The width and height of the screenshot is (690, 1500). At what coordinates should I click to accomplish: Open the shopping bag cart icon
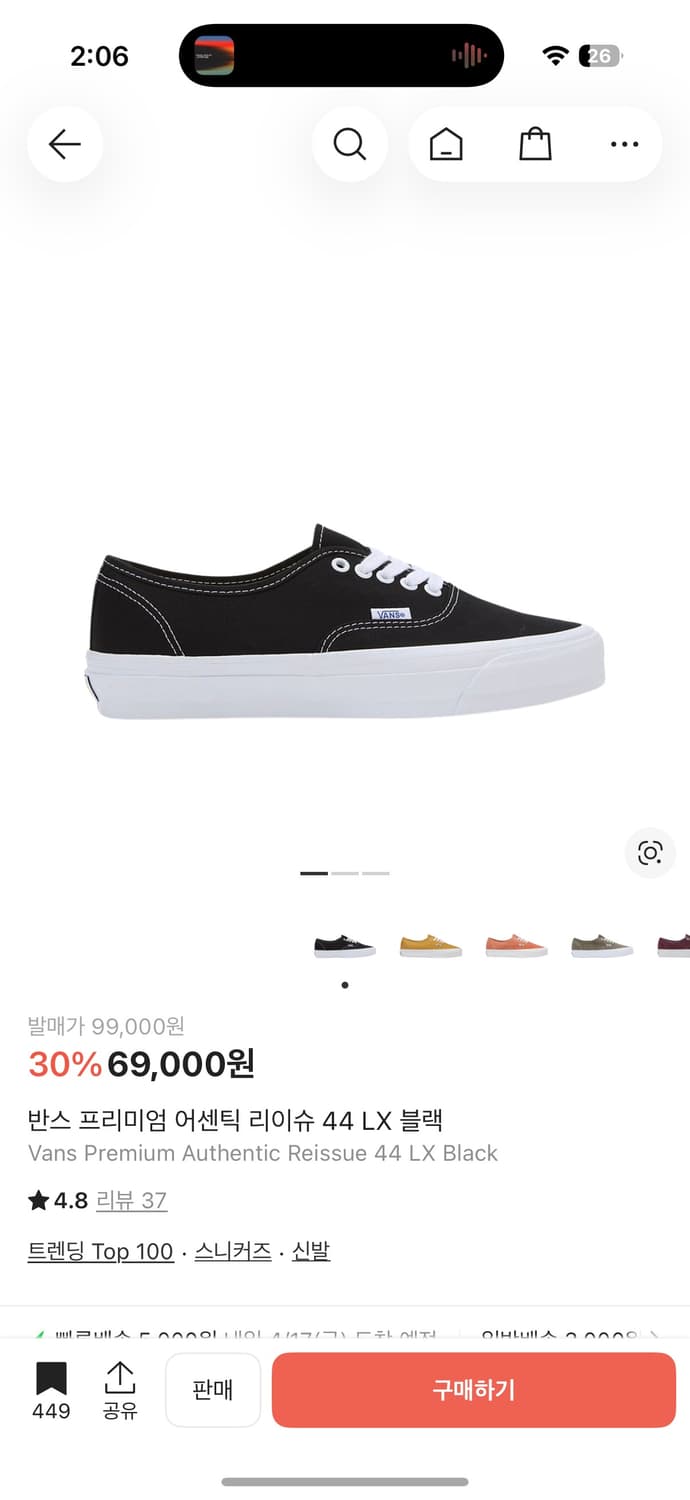[x=536, y=145]
